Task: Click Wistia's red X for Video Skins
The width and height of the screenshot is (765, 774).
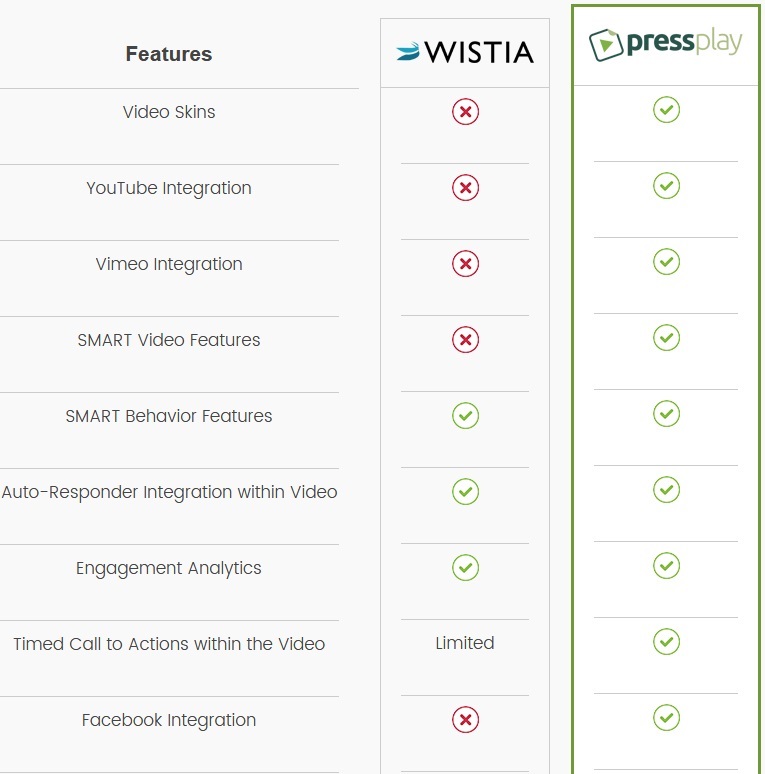Action: 465,112
